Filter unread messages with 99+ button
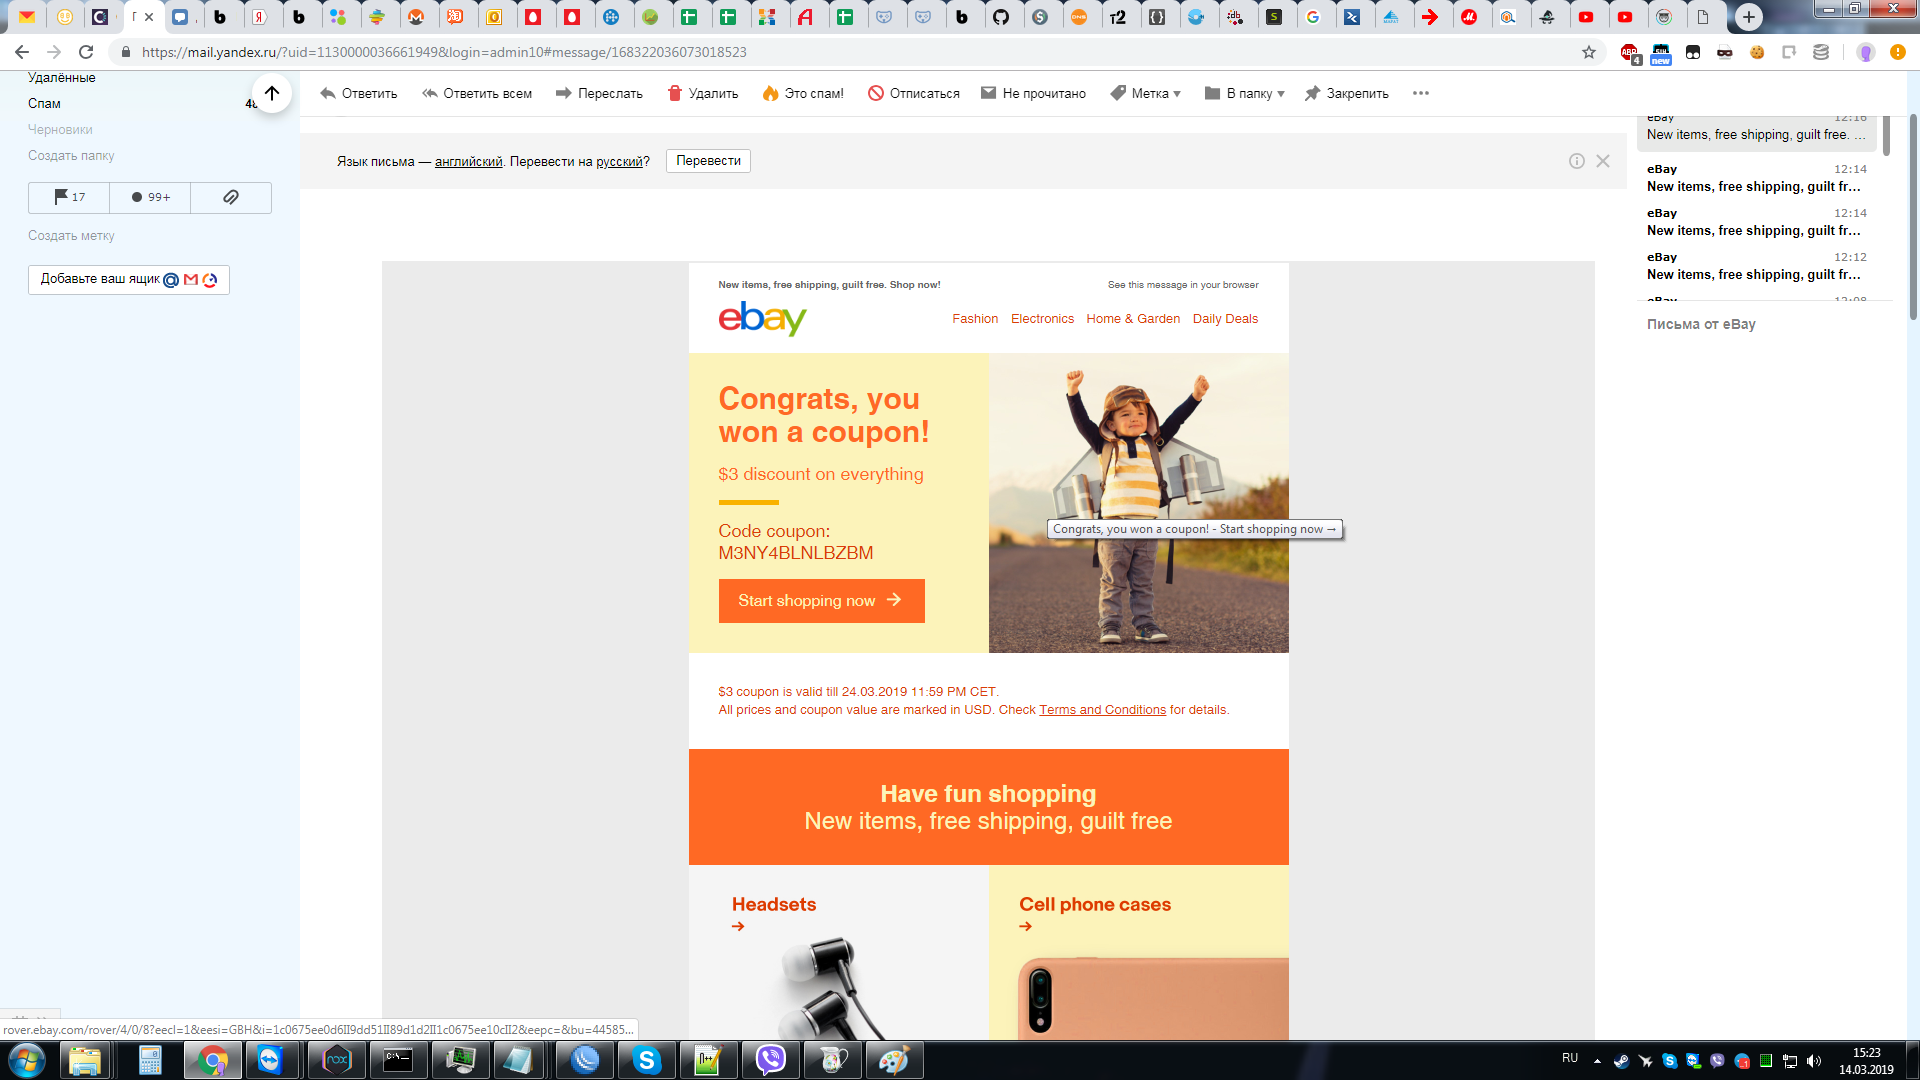This screenshot has width=1920, height=1080. (x=150, y=197)
